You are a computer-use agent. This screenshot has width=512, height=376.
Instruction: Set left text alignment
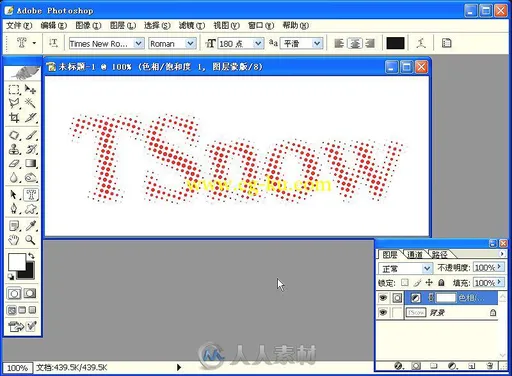tap(339, 43)
